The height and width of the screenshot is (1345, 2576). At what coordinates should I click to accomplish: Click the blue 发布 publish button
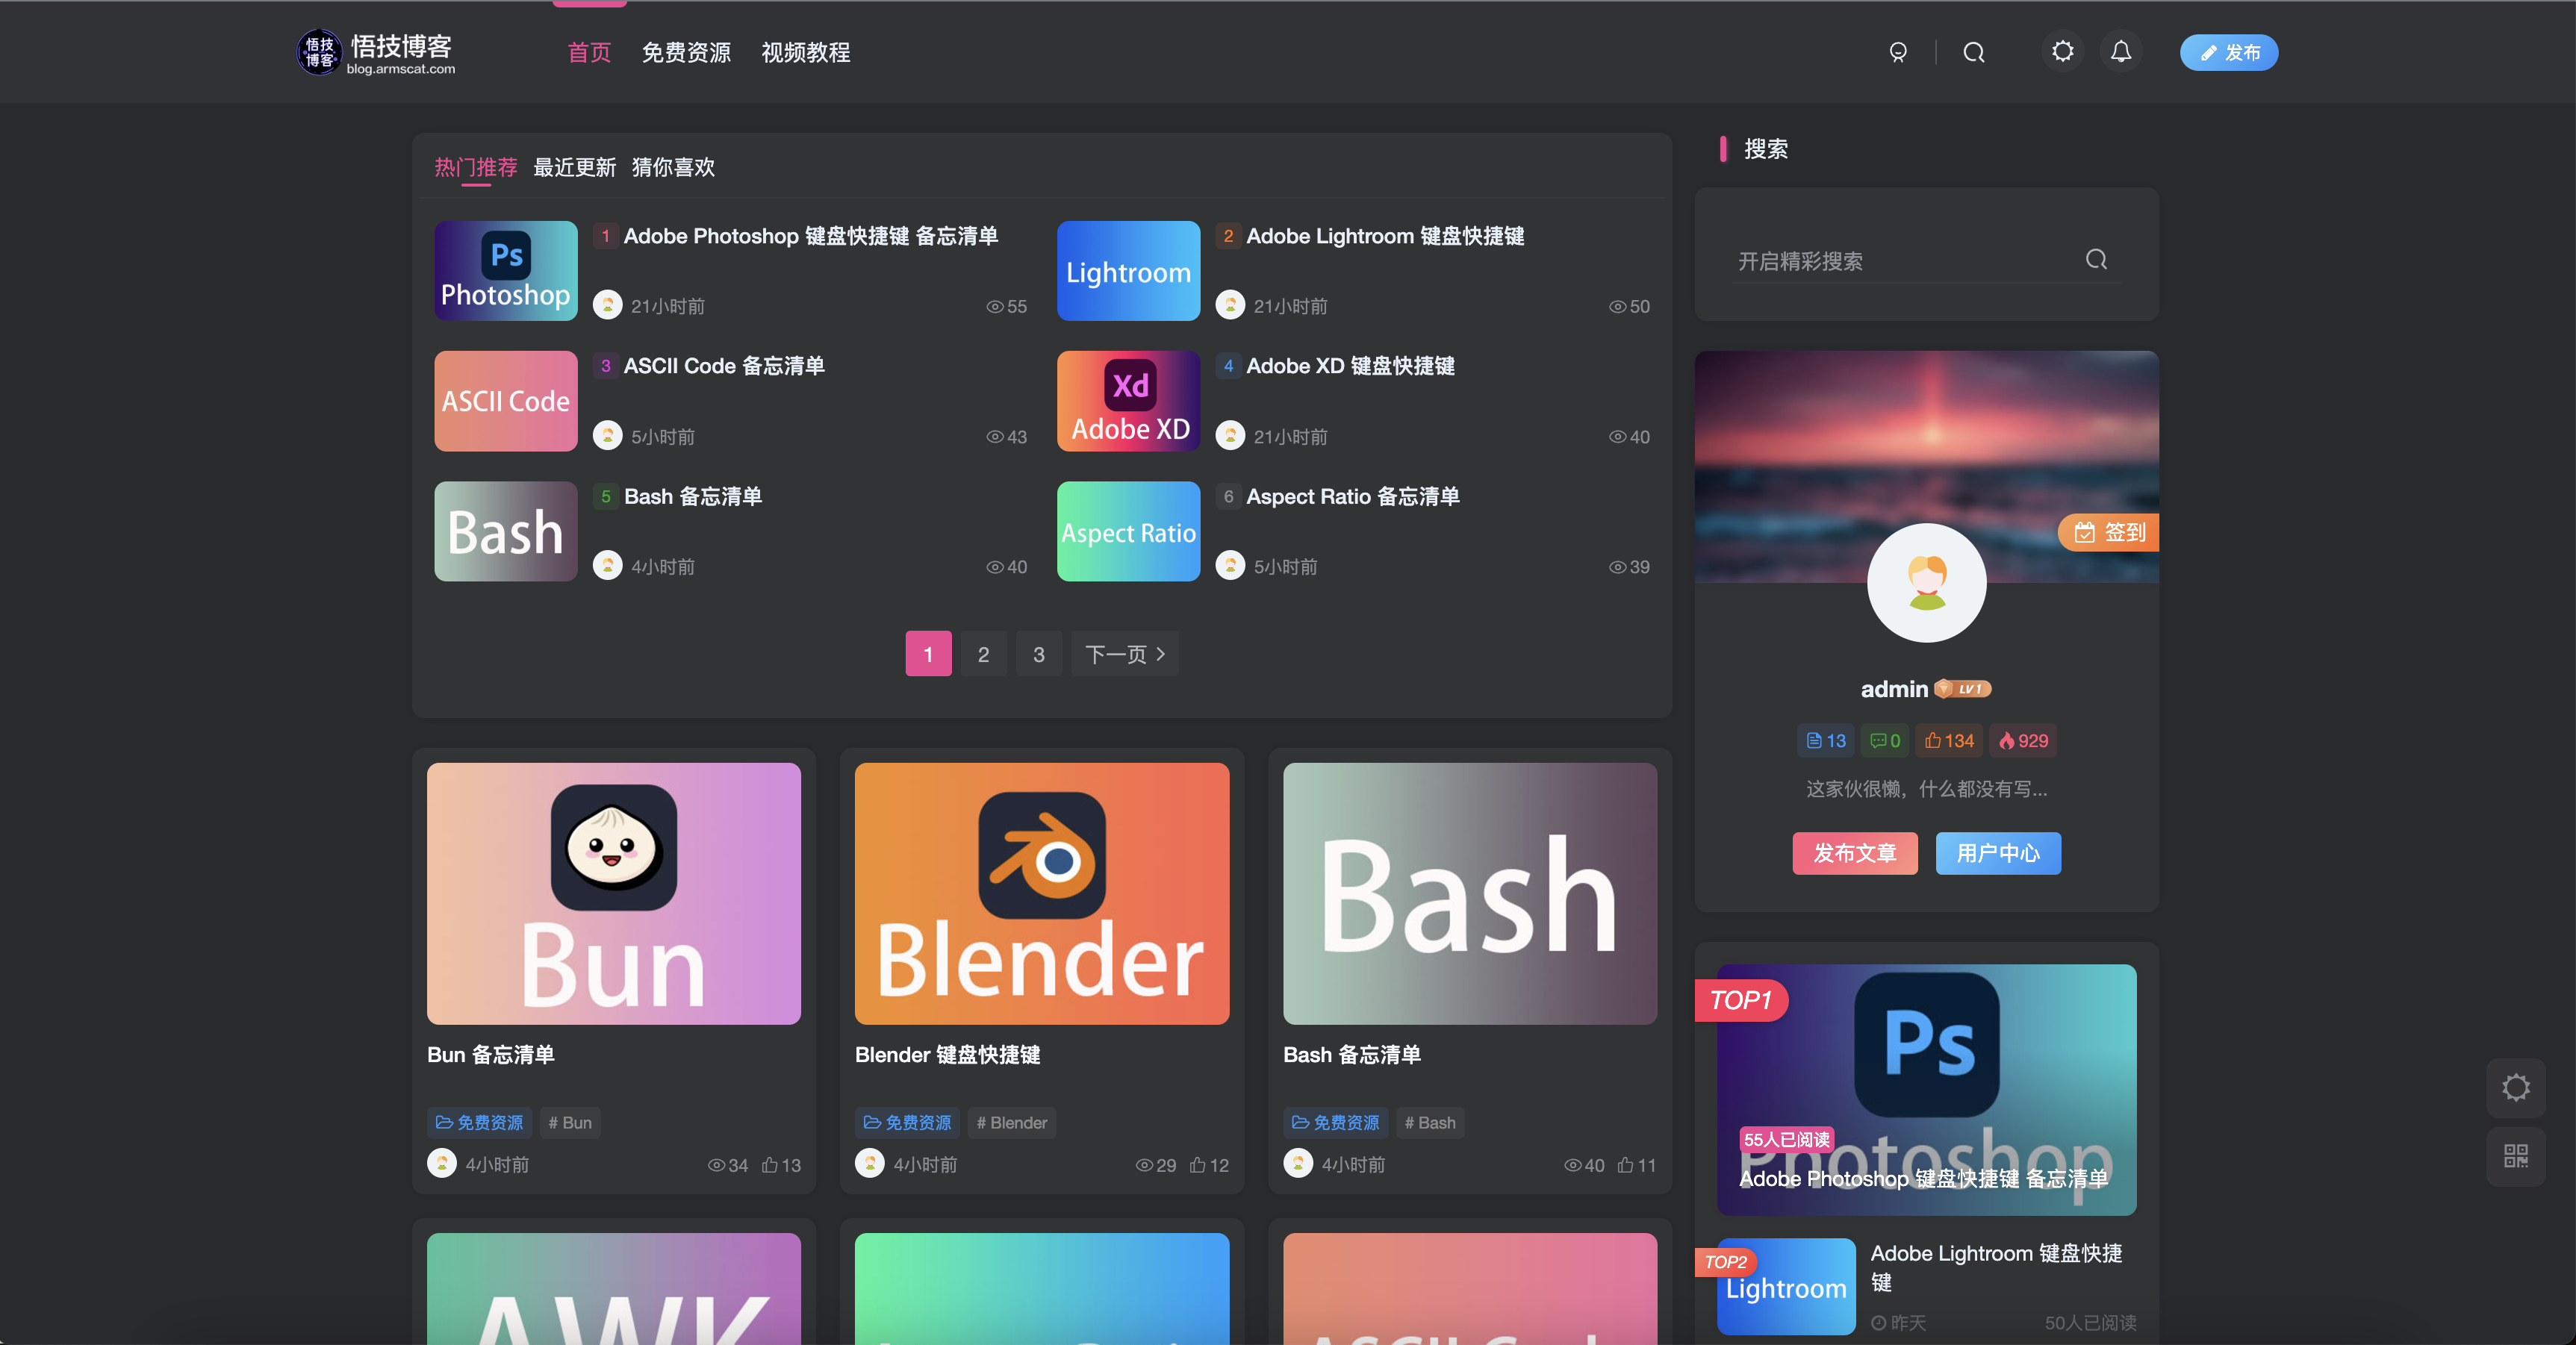point(2229,52)
